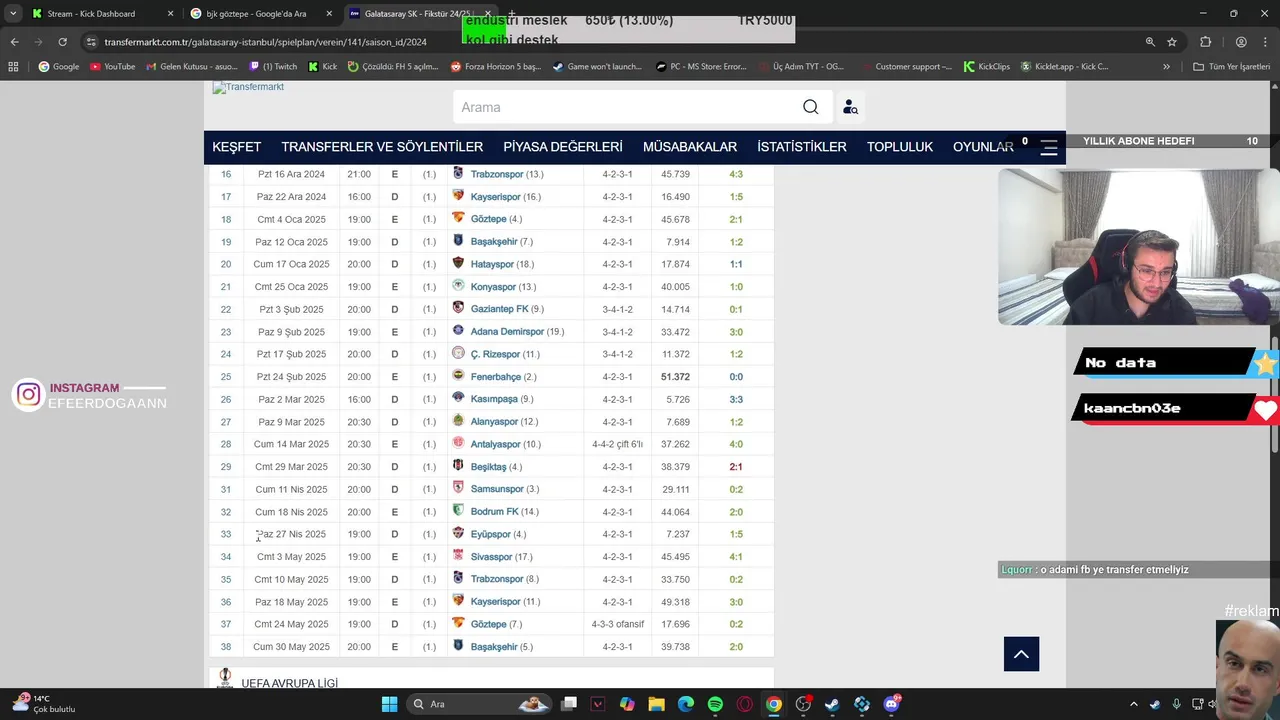Open the Adana Demirspor team link

tap(507, 332)
